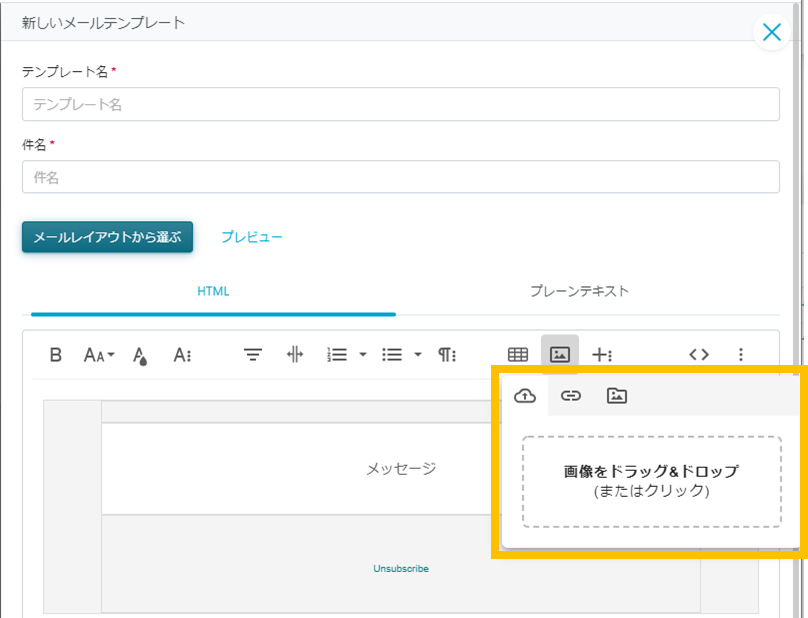Click the Unsubscribe link in template
Viewport: 808px width, 618px height.
tap(401, 569)
